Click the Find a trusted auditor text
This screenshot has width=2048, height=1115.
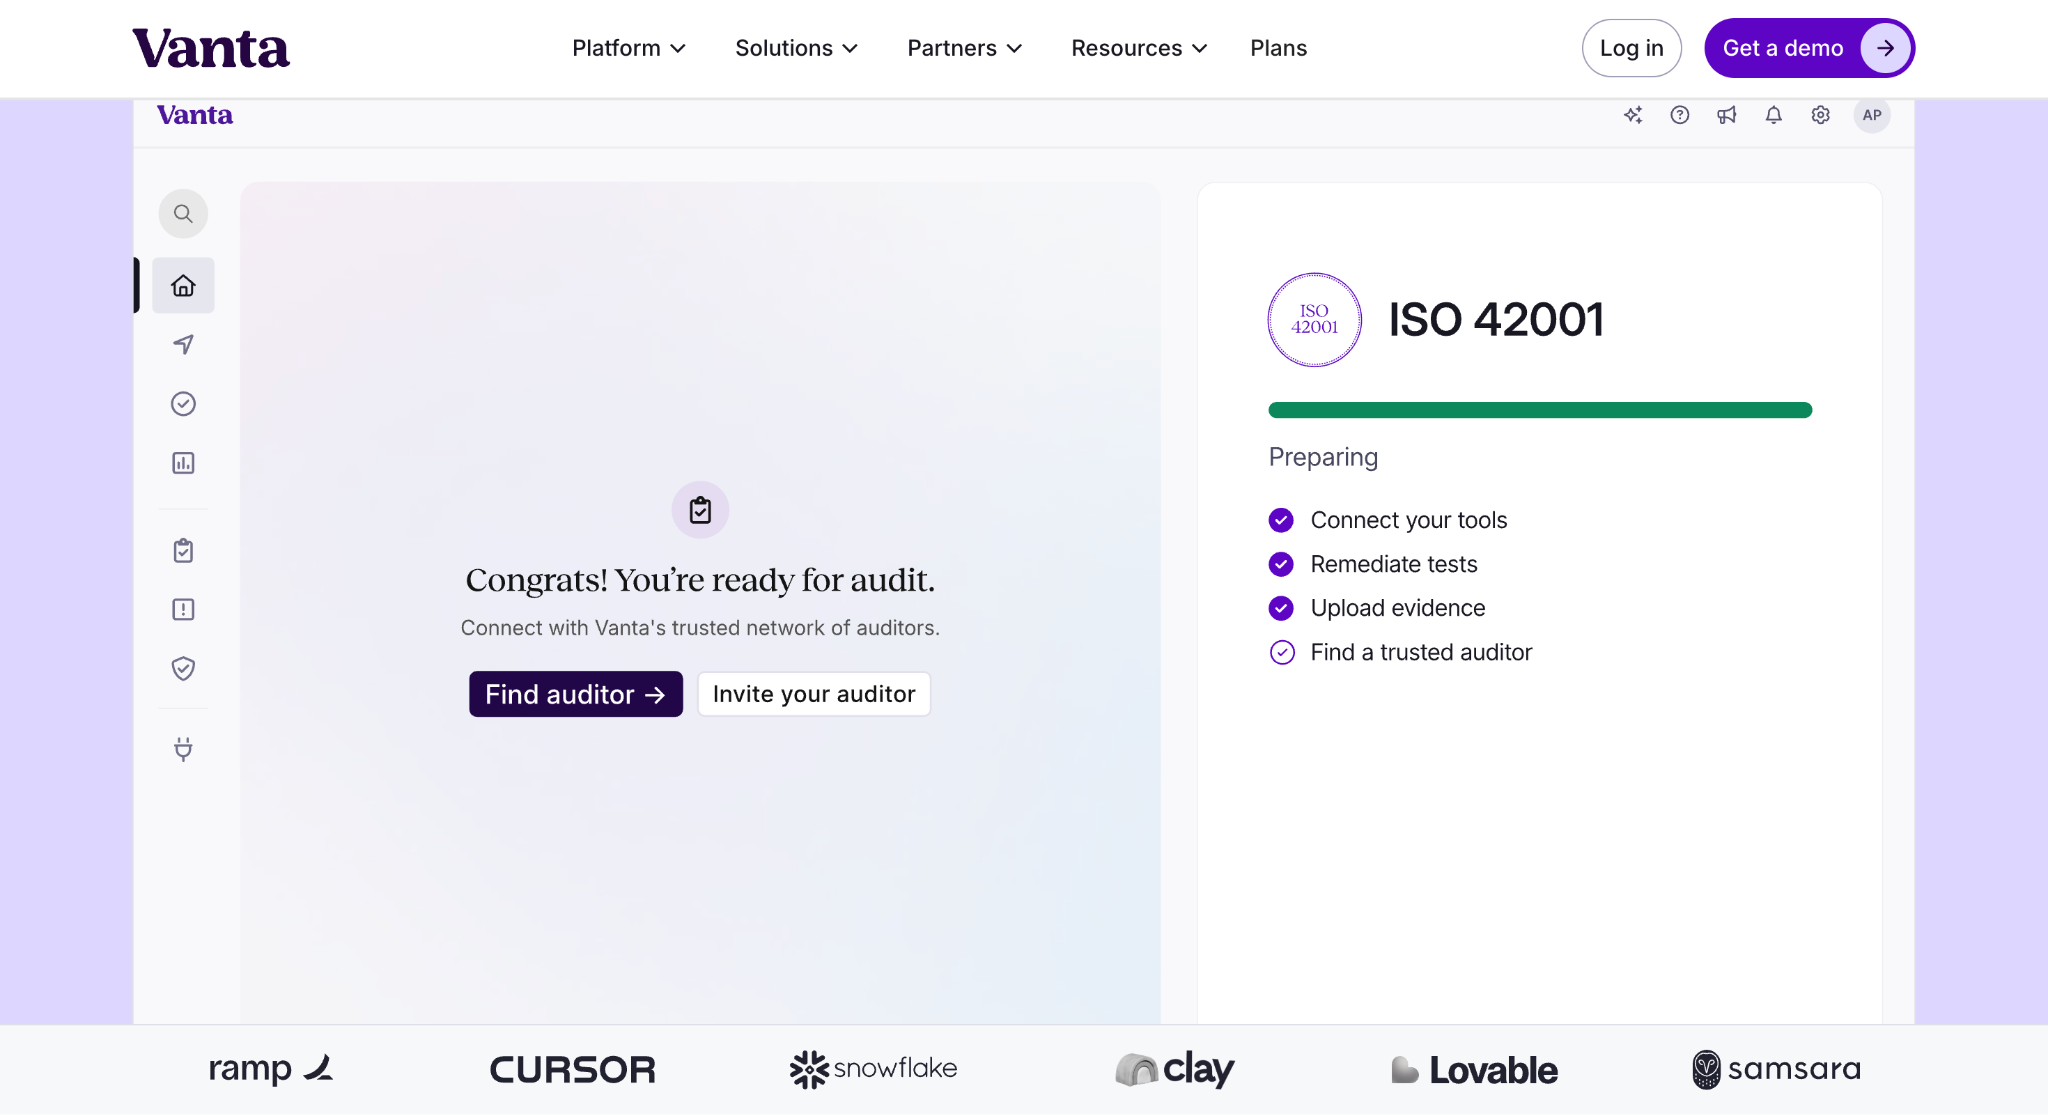pyautogui.click(x=1422, y=652)
